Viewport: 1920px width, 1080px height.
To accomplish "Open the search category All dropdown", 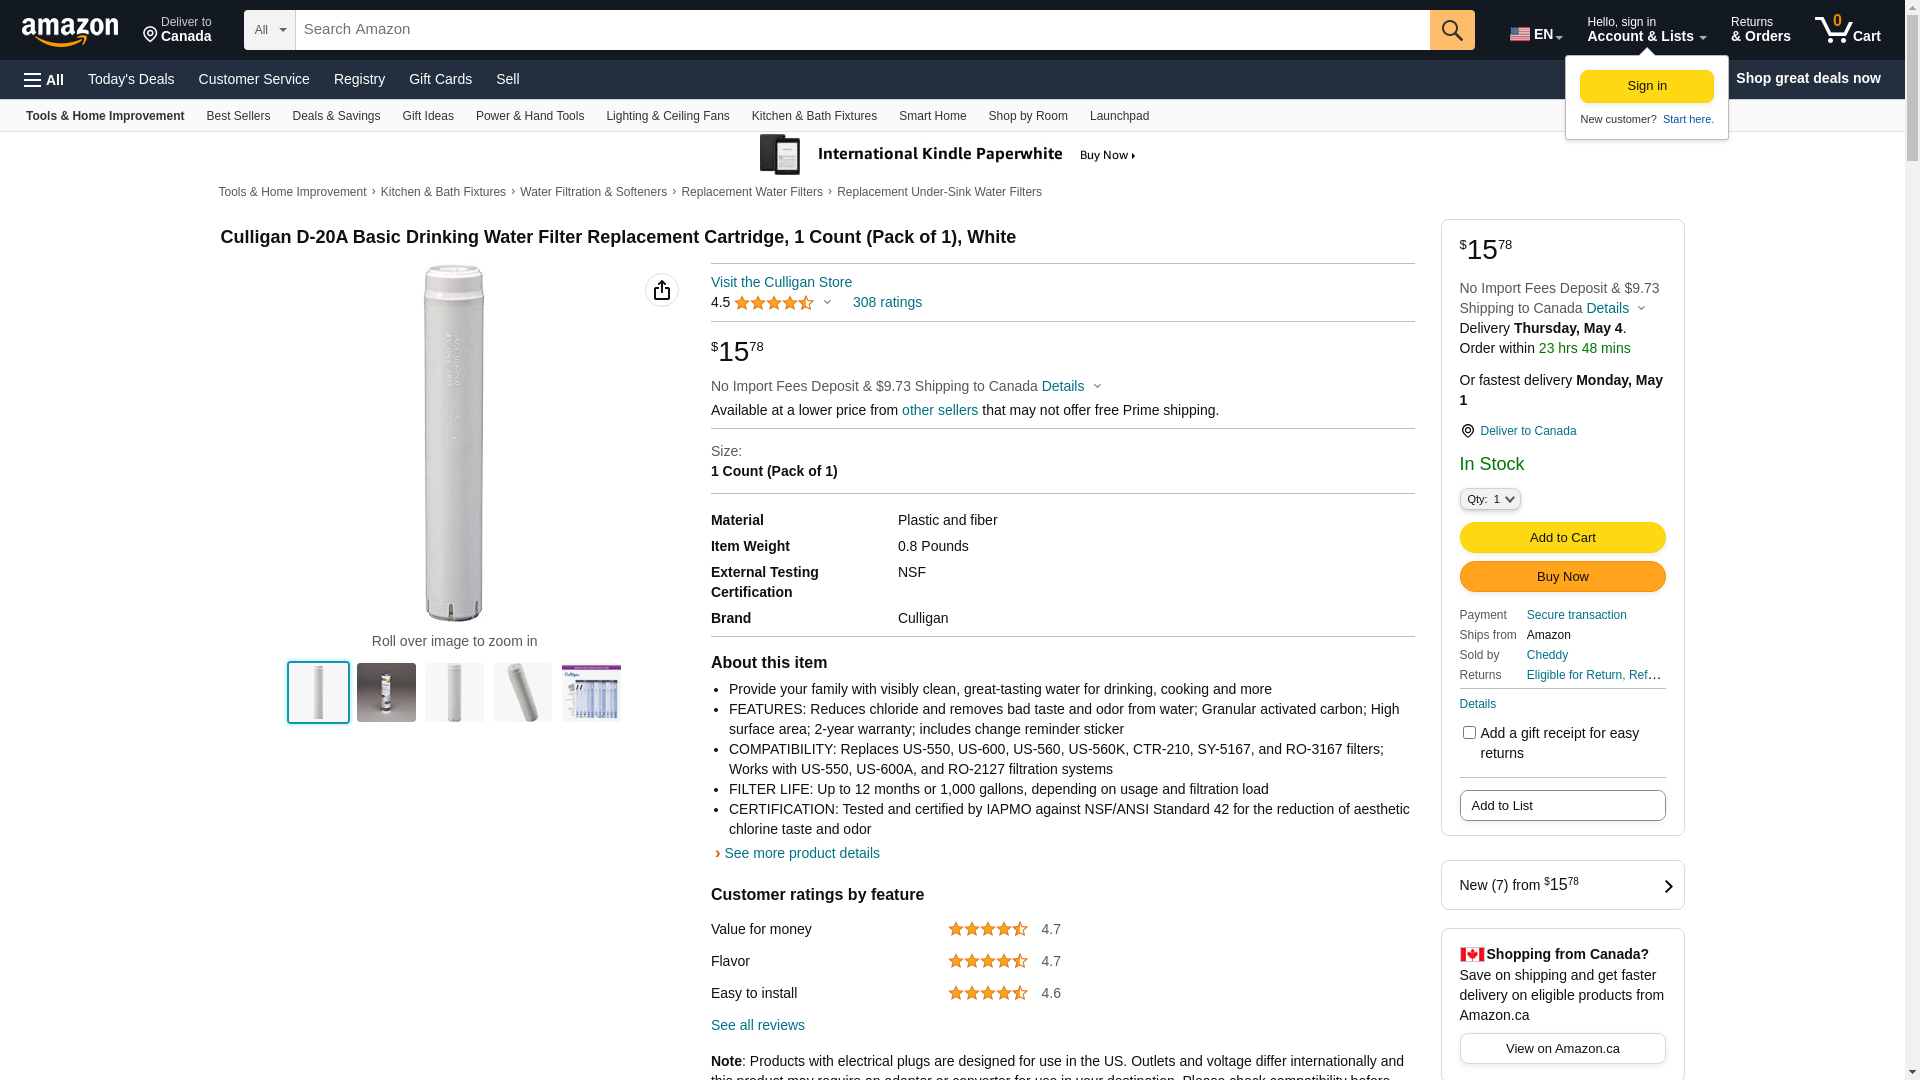I will pos(270,30).
